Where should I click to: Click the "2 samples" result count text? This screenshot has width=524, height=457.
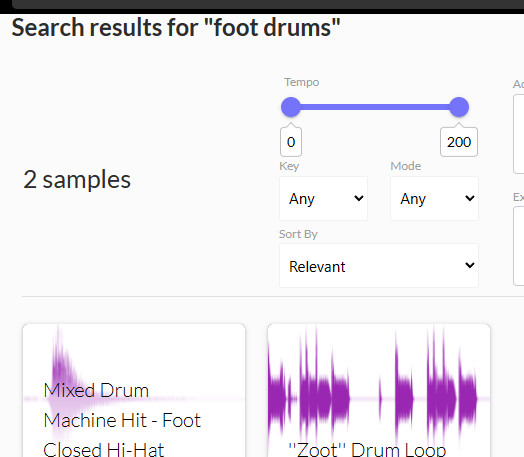[x=77, y=180]
